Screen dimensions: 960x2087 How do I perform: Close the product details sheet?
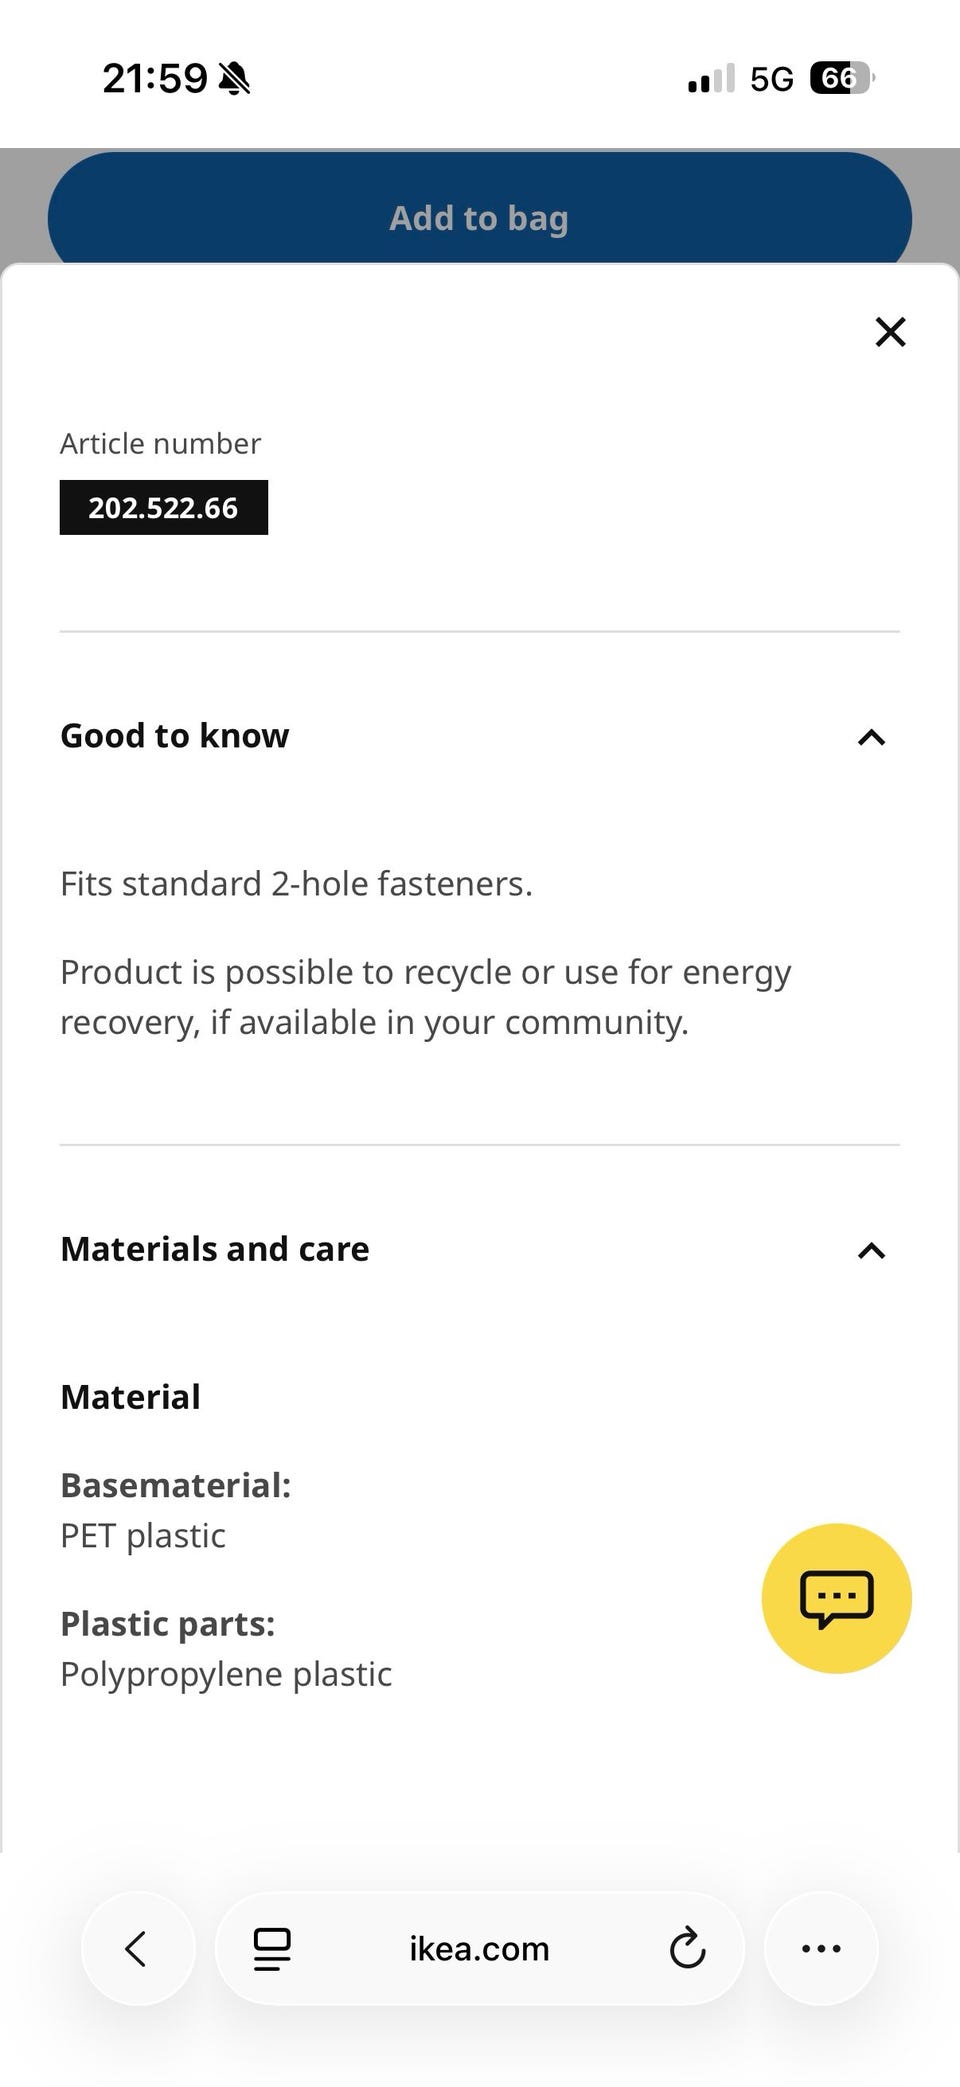tap(890, 332)
